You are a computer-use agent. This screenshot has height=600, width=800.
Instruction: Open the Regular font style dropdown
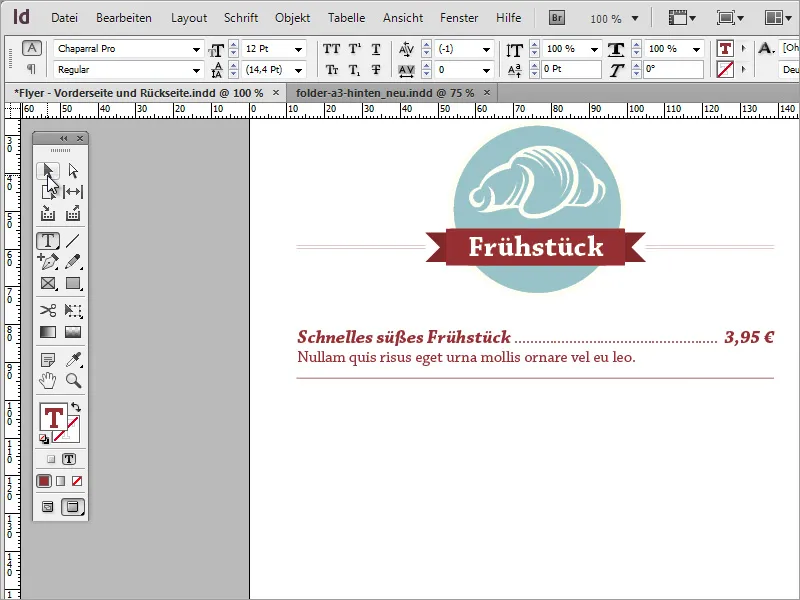click(x=196, y=70)
